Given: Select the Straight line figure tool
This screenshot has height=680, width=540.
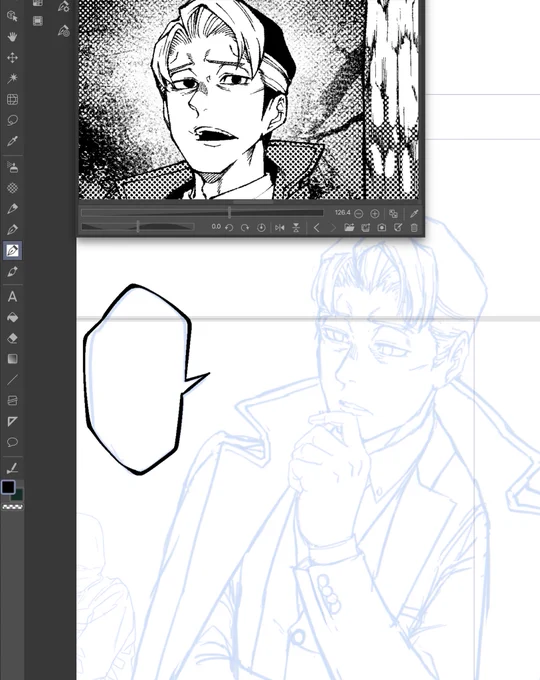Looking at the screenshot, I should pyautogui.click(x=12, y=380).
